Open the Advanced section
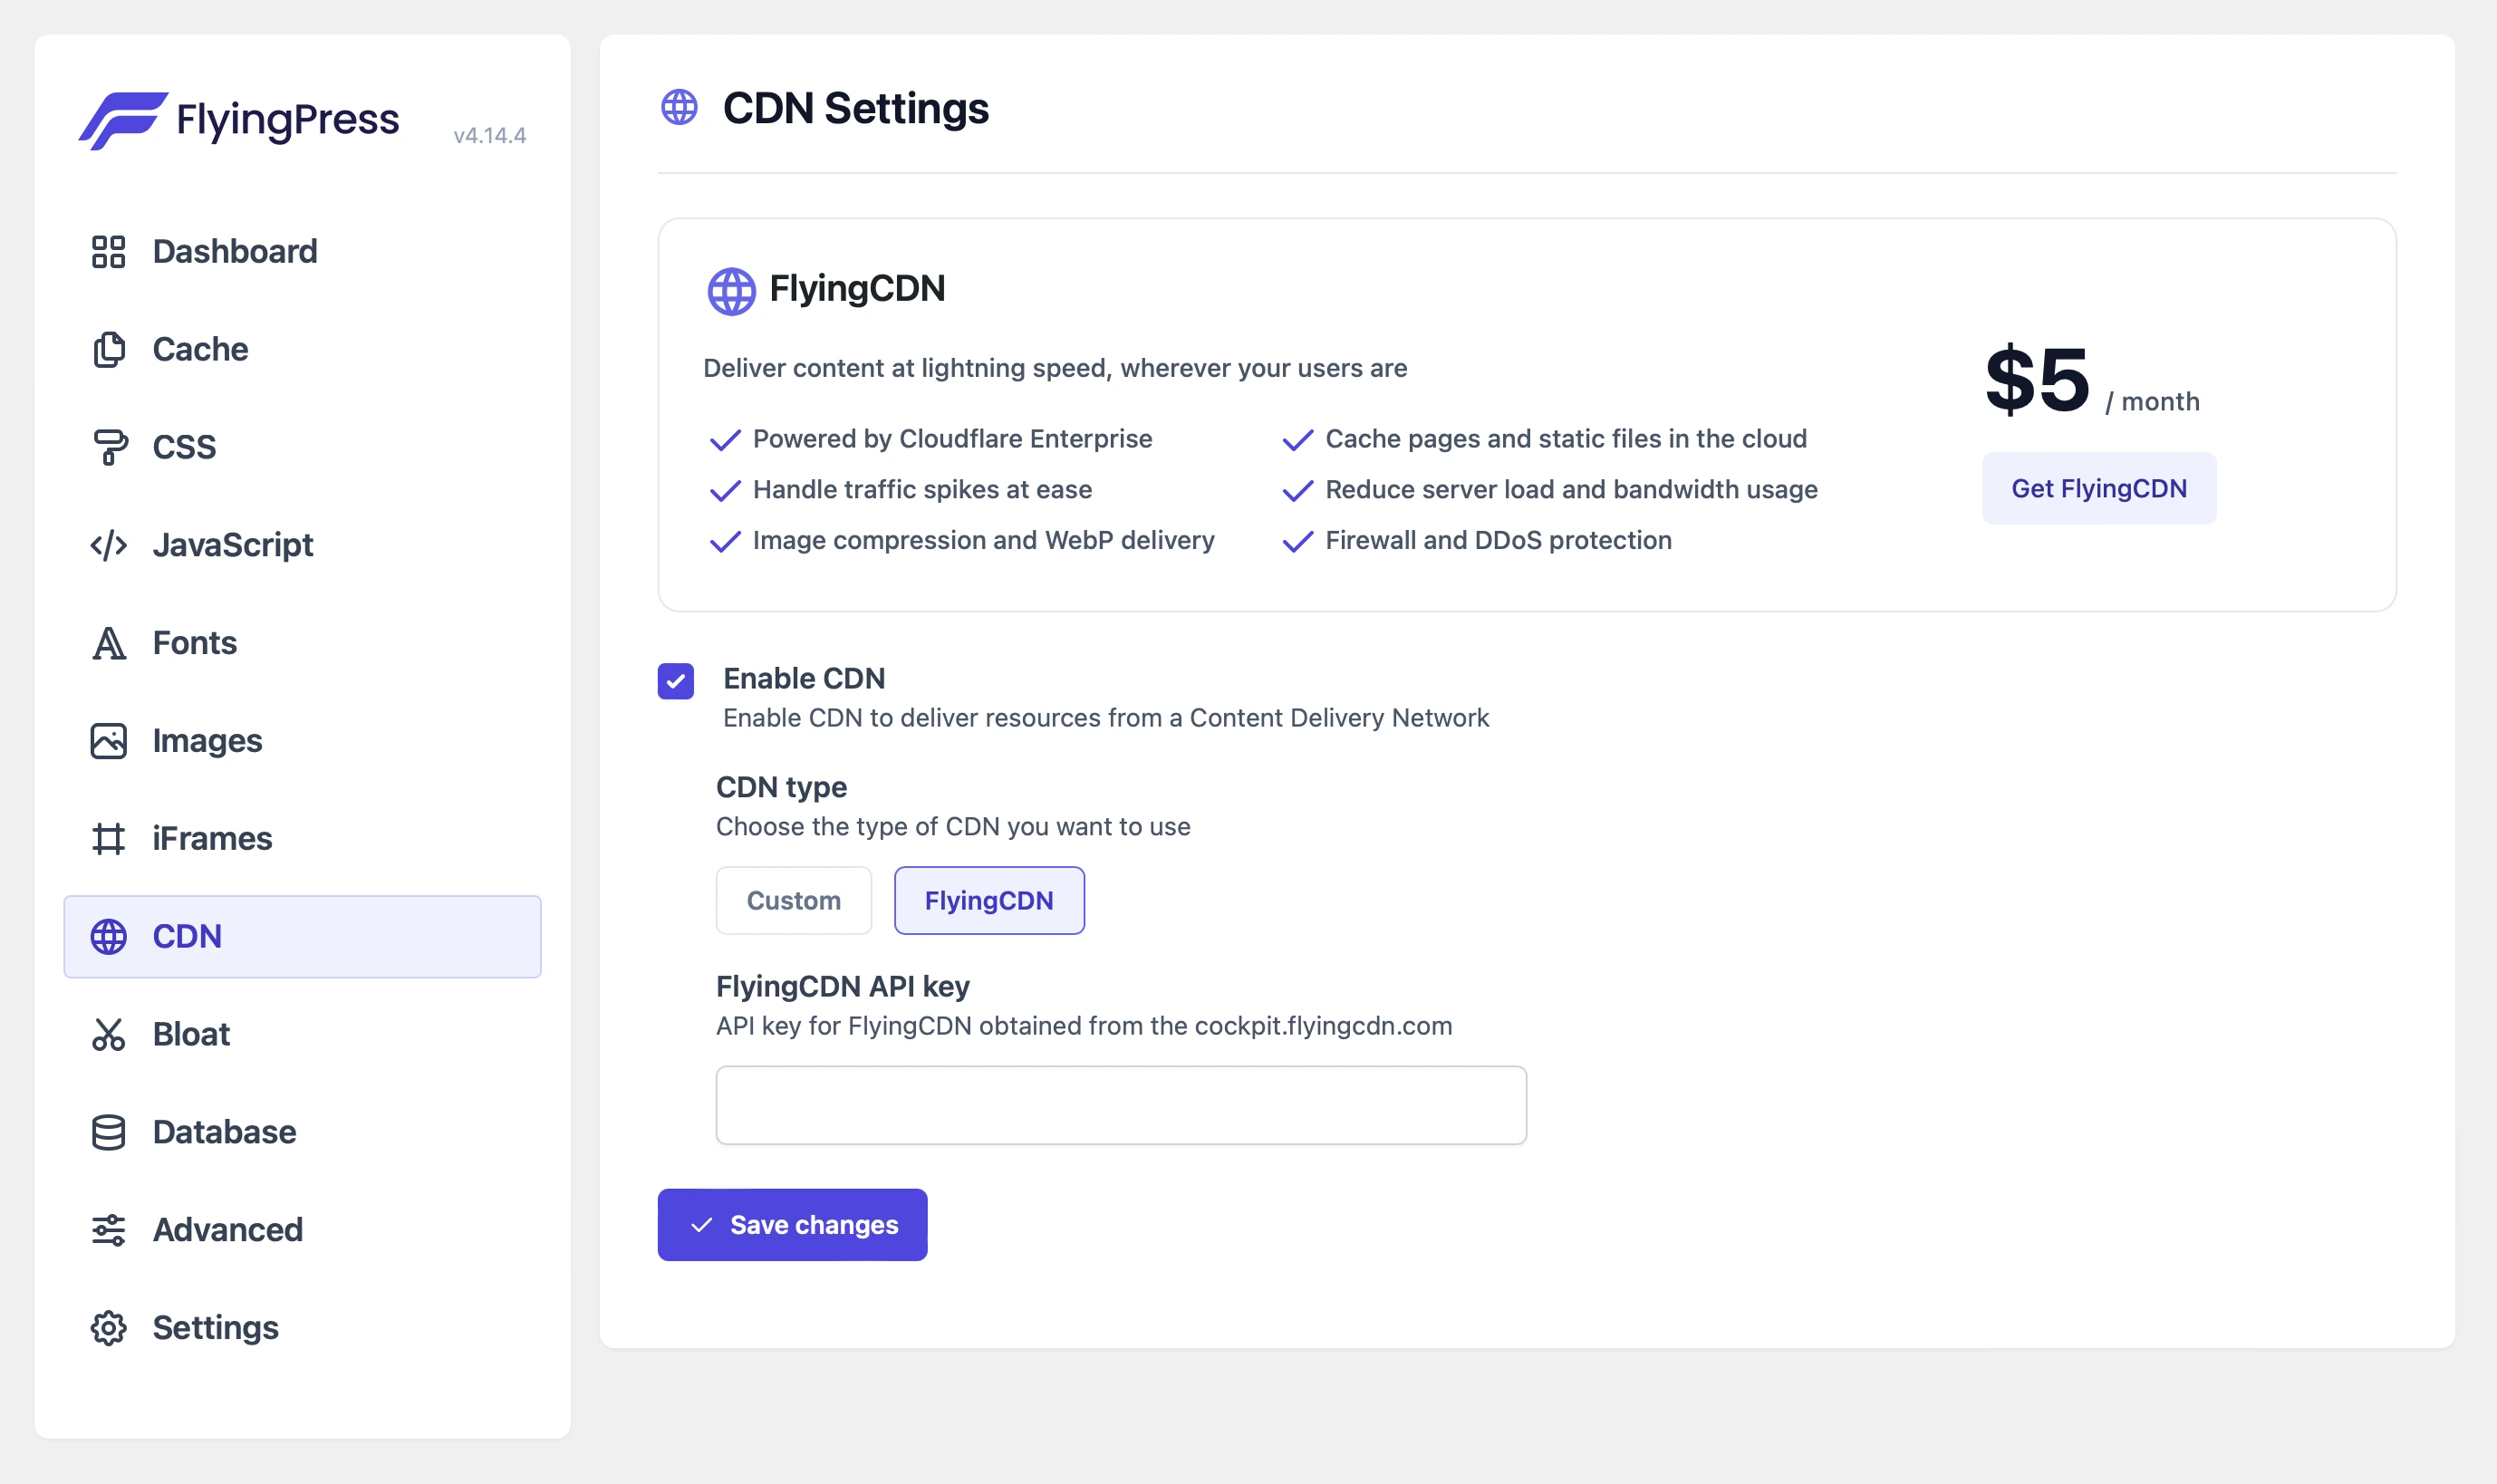 109,1229
